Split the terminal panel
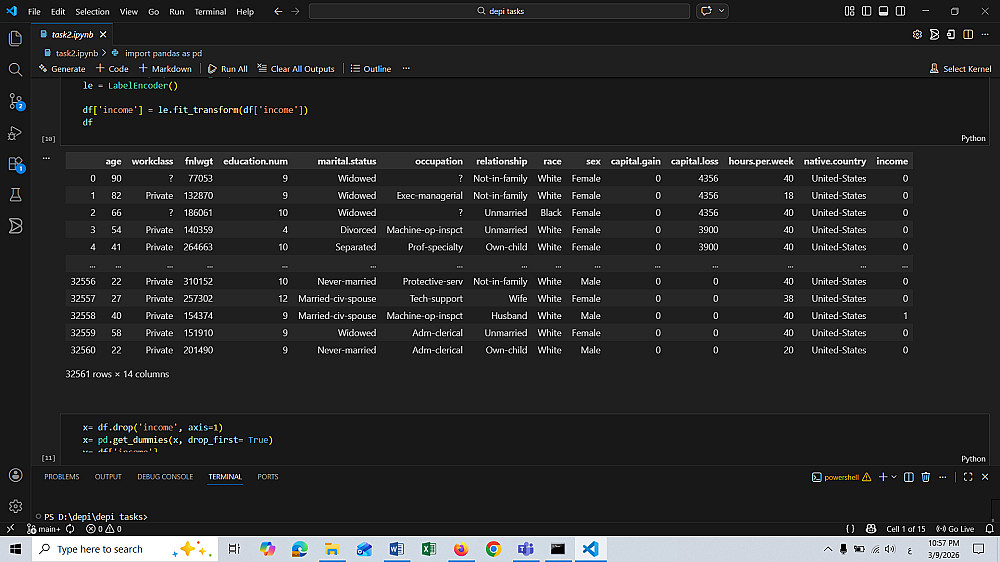The image size is (1000, 562). pos(909,477)
